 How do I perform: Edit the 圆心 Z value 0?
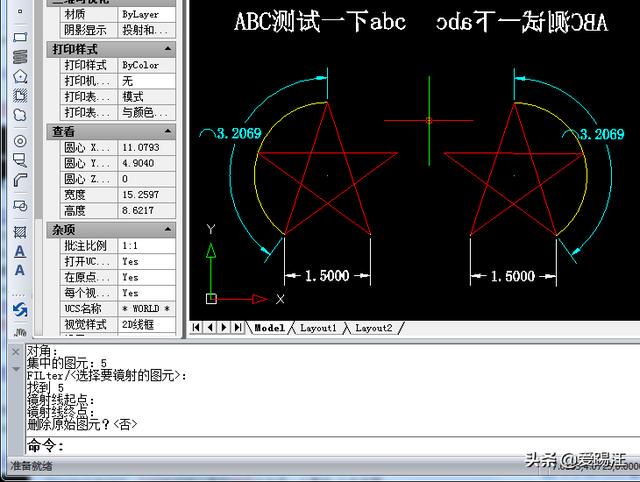coord(147,179)
